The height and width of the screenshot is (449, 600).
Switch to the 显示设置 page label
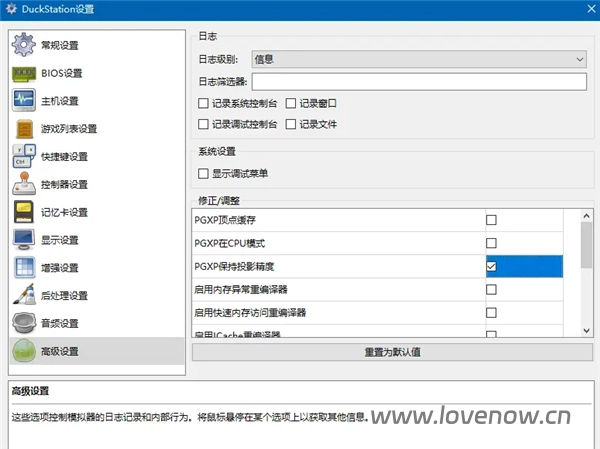pyautogui.click(x=60, y=240)
